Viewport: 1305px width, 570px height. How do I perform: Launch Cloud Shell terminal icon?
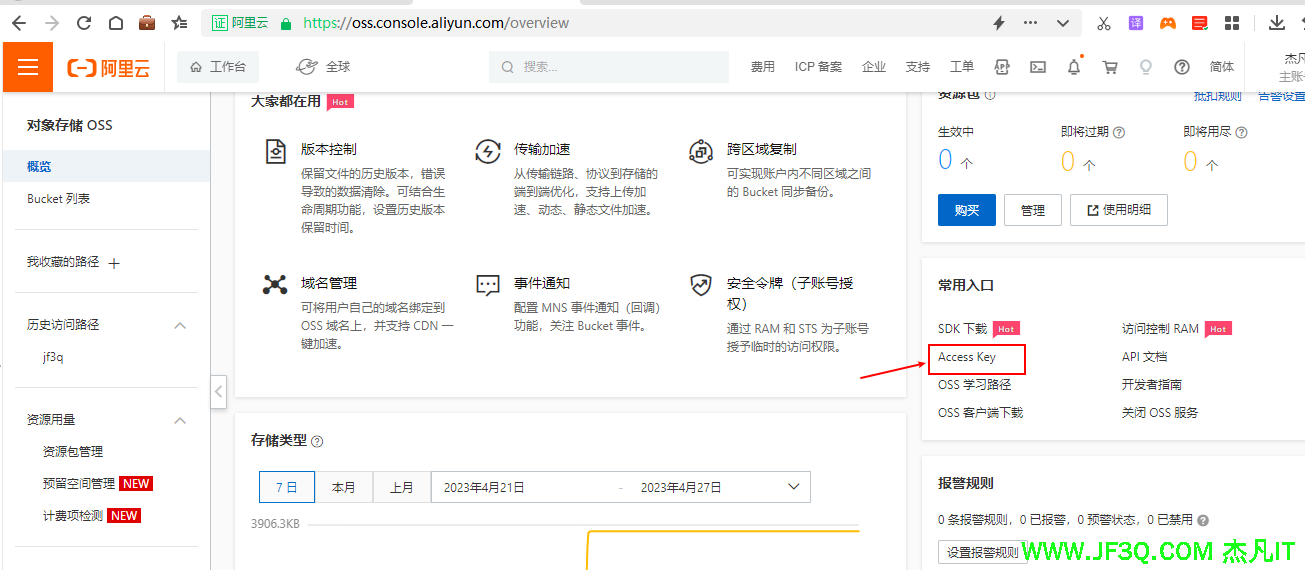click(1038, 67)
